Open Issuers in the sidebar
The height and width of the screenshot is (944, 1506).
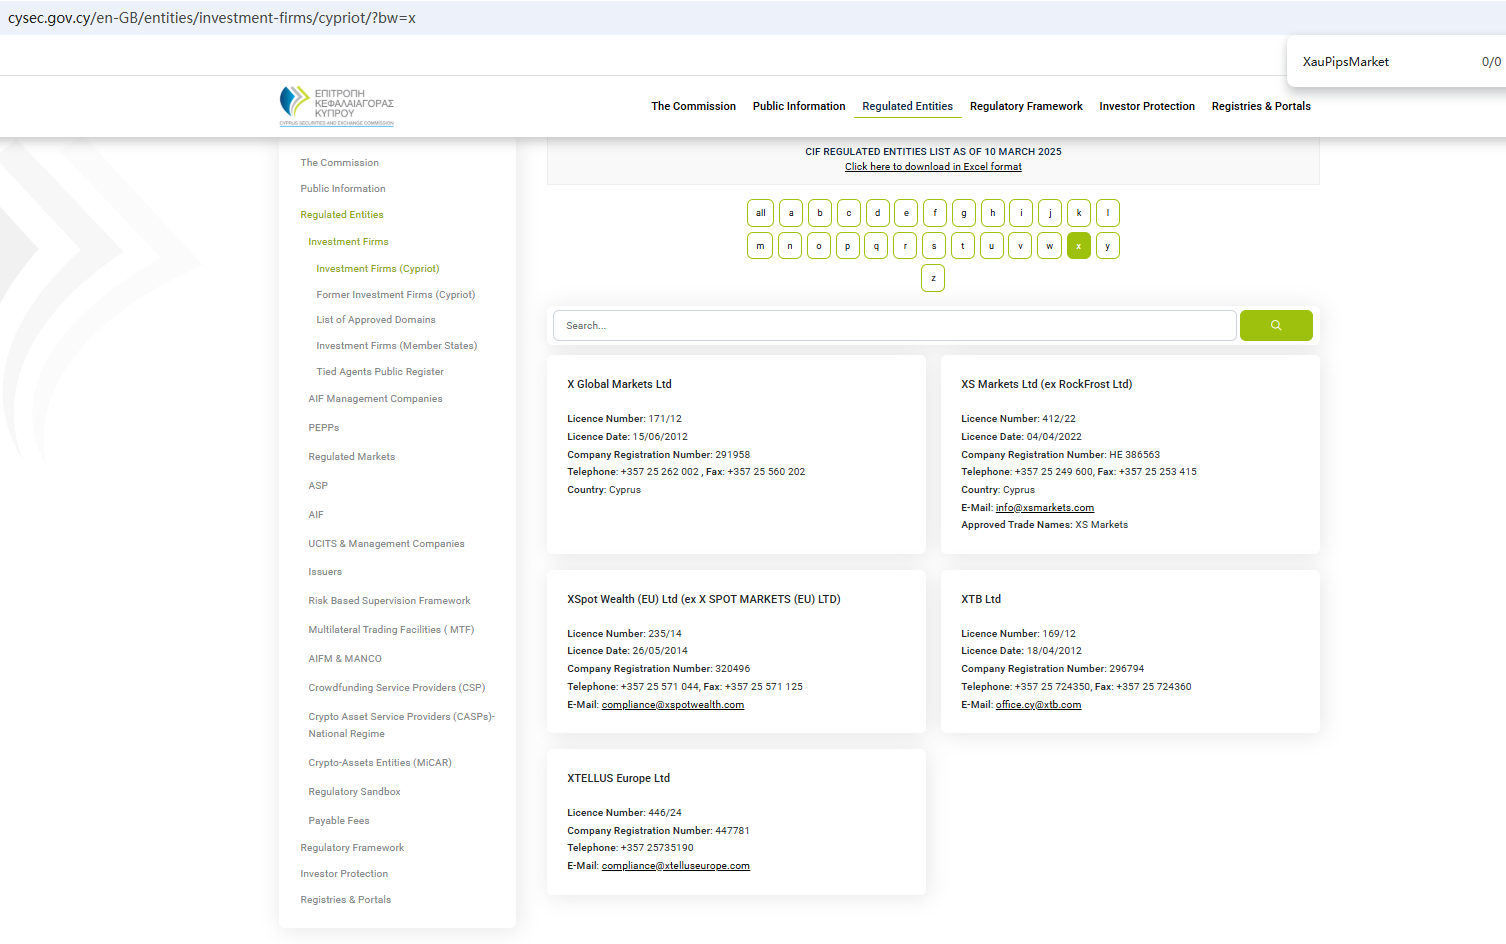(x=325, y=572)
